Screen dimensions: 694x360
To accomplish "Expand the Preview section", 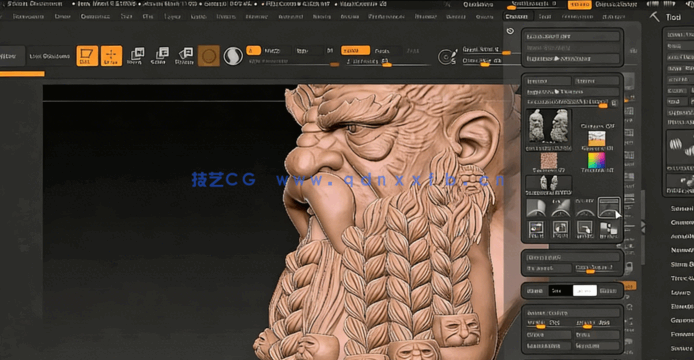I will [x=682, y=334].
